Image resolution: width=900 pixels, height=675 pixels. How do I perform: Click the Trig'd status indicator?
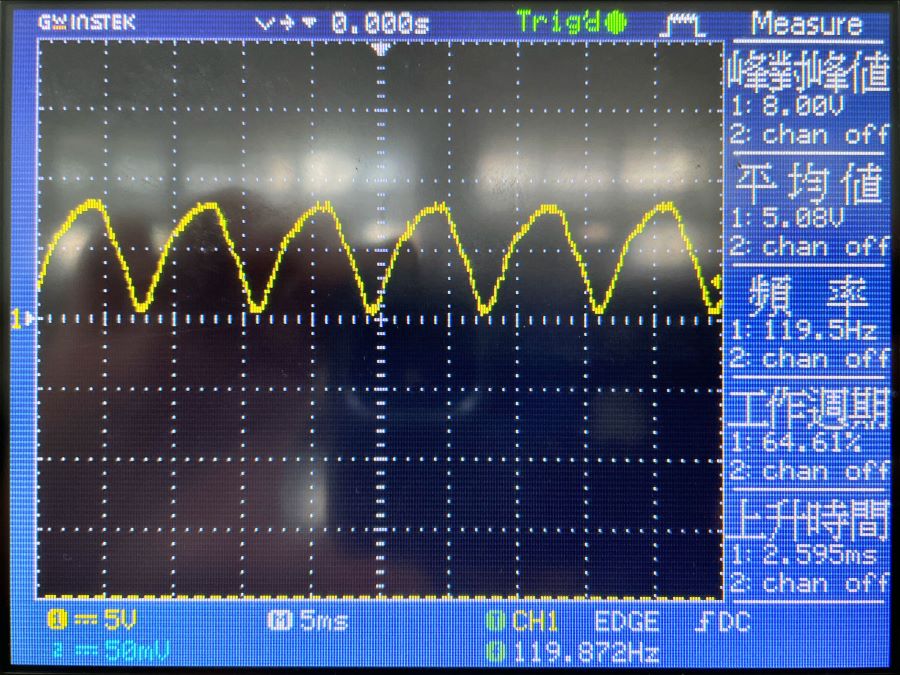click(571, 21)
